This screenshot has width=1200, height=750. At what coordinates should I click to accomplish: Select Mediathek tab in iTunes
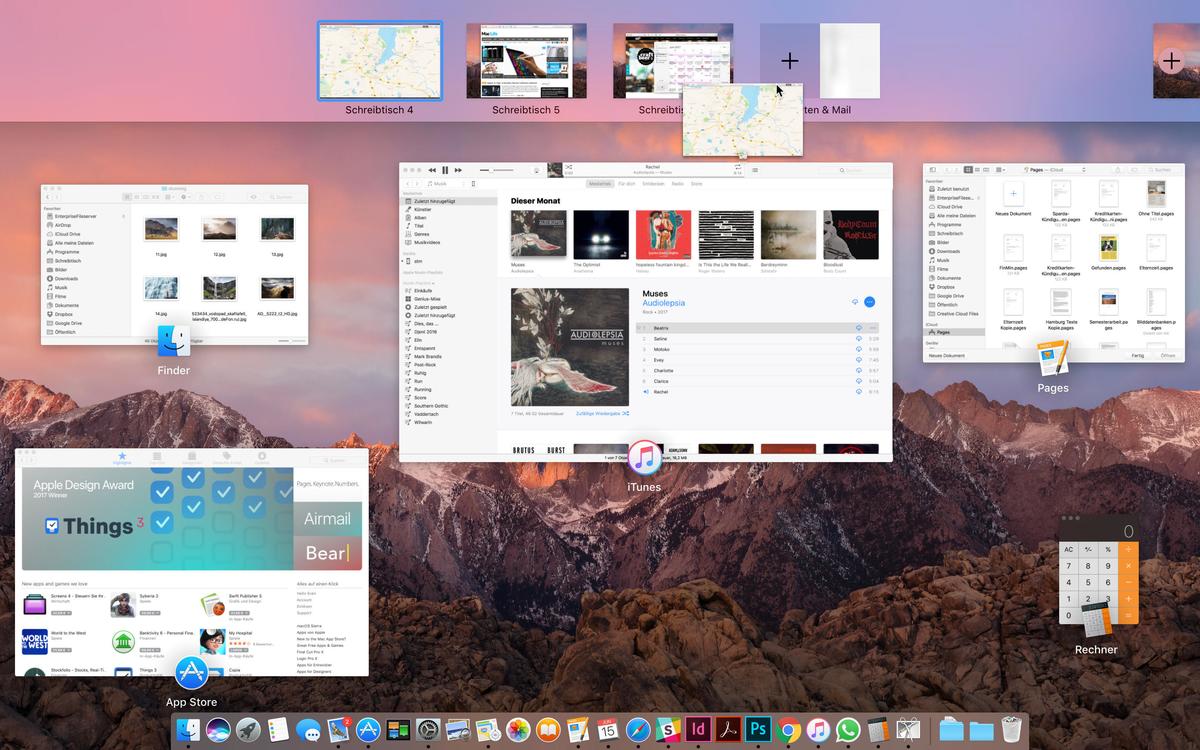tap(600, 184)
